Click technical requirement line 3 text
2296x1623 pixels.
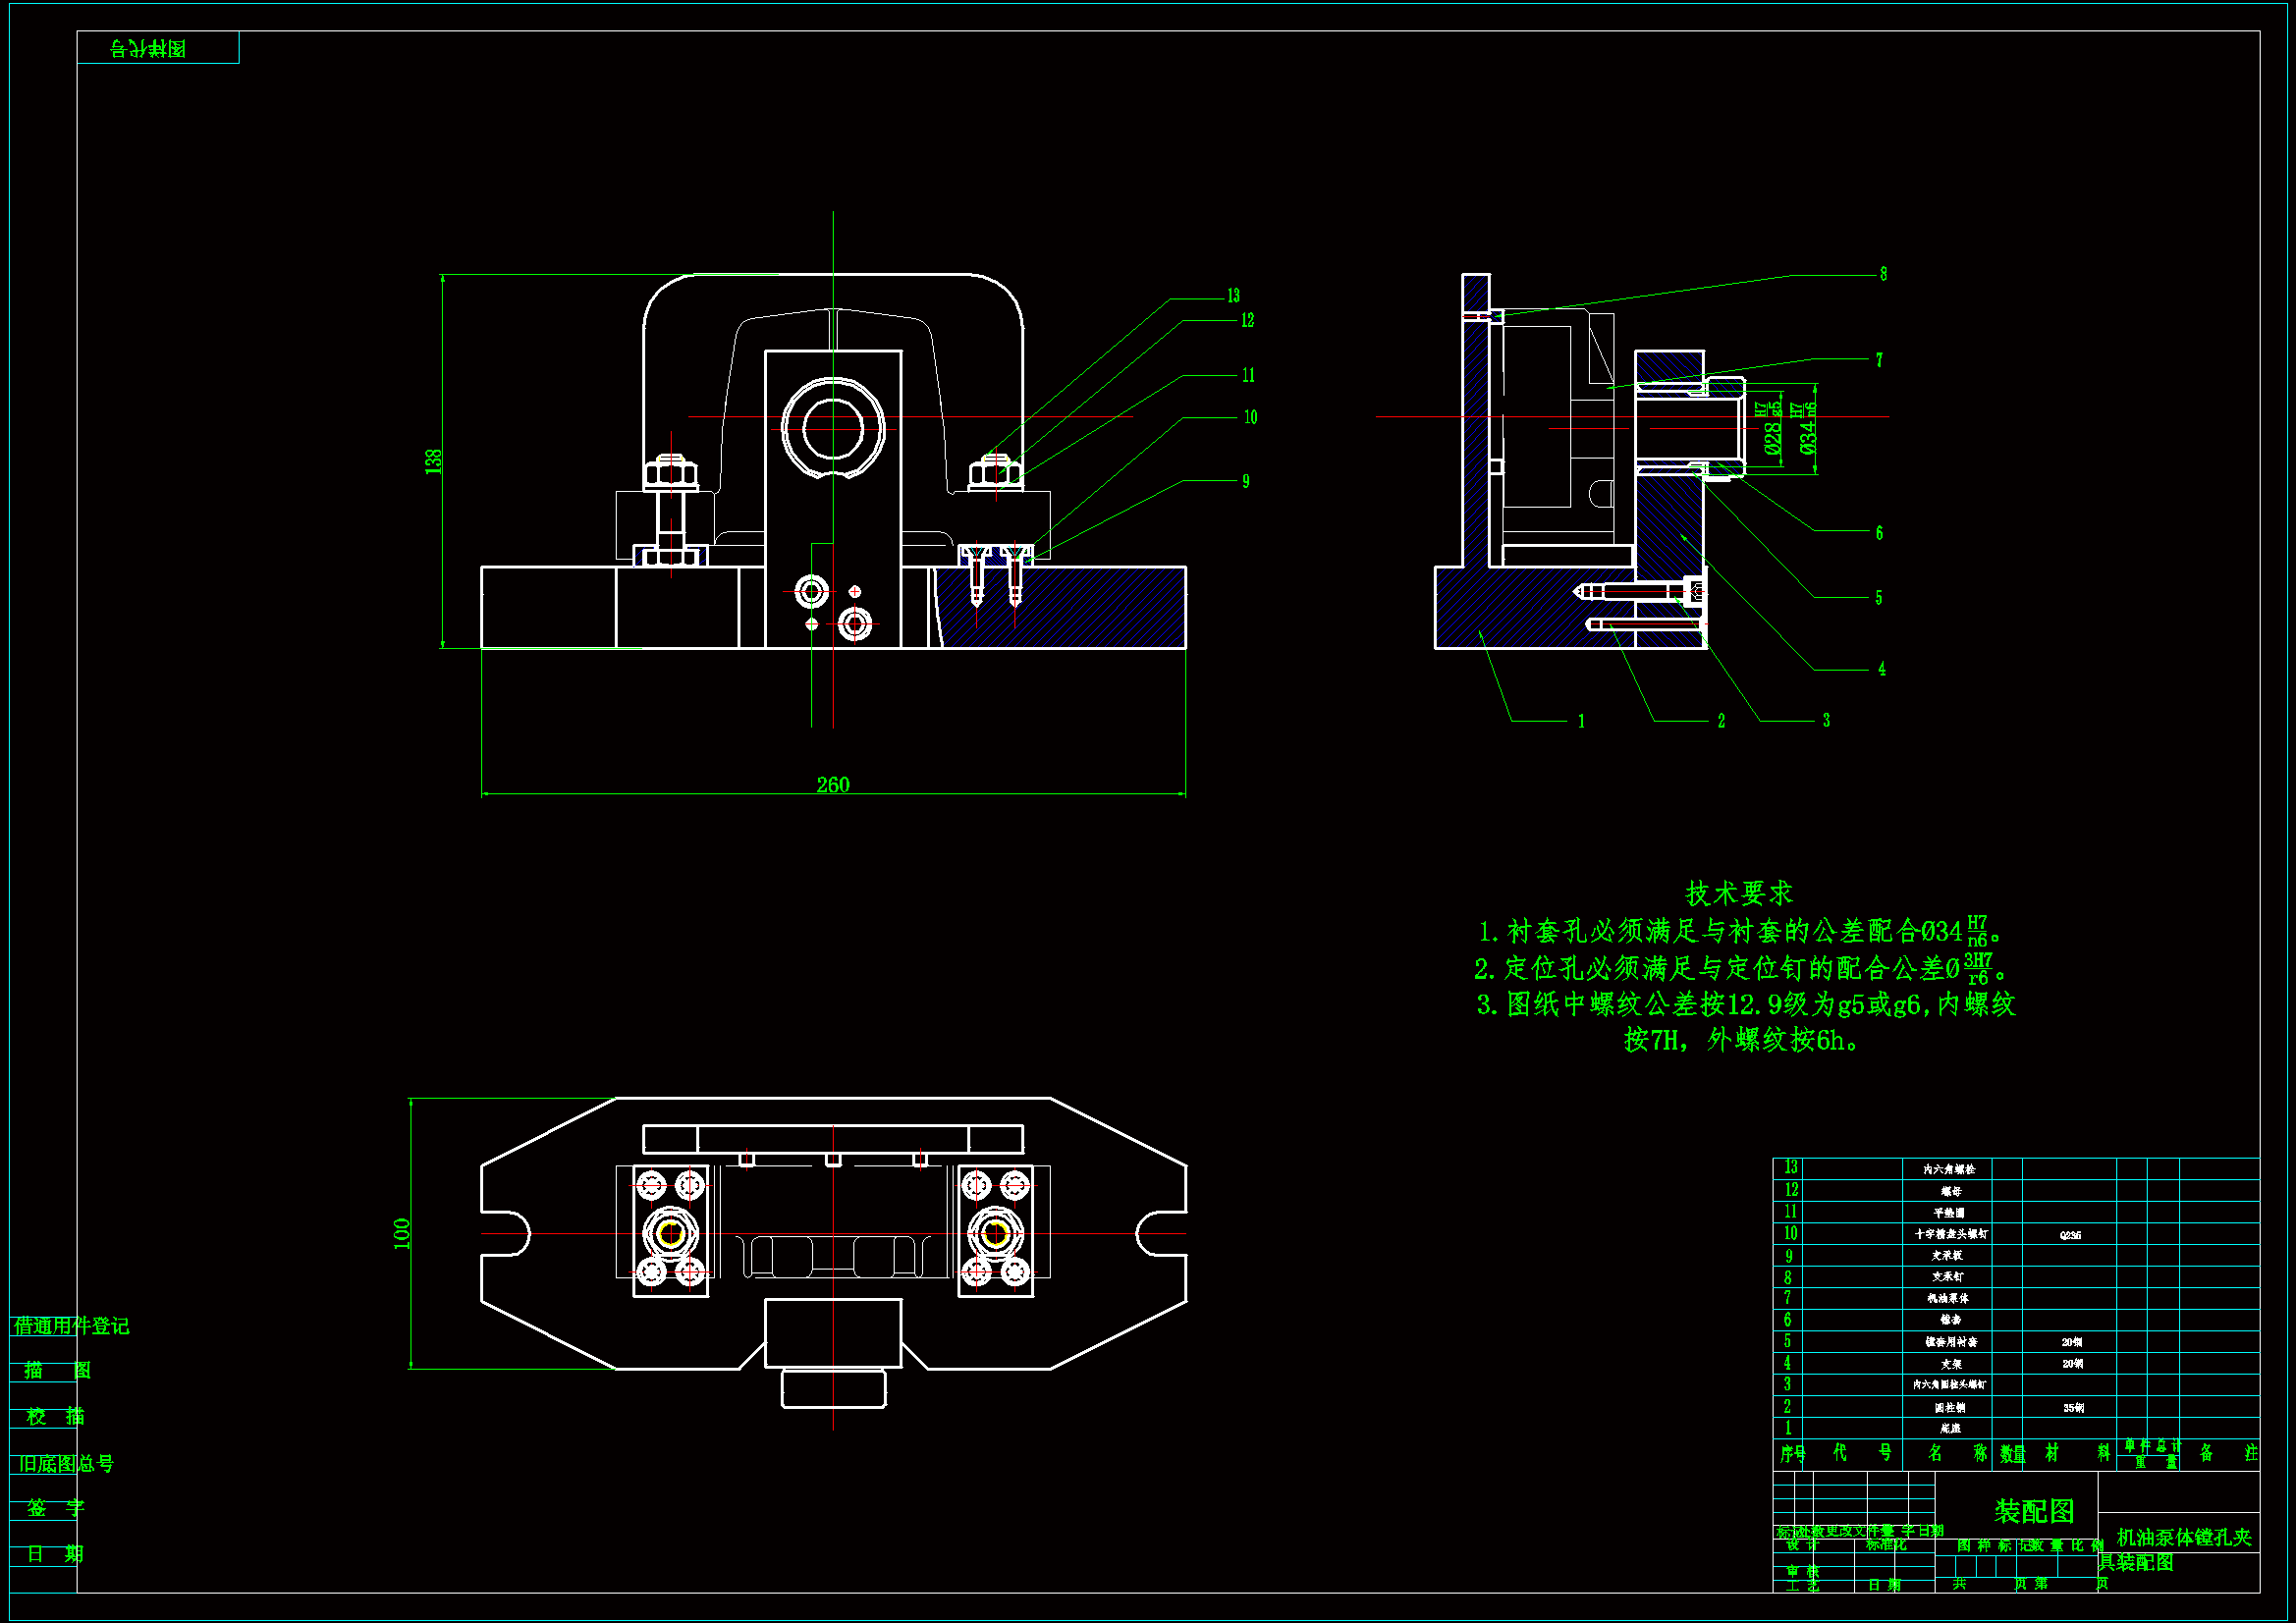[1745, 1005]
